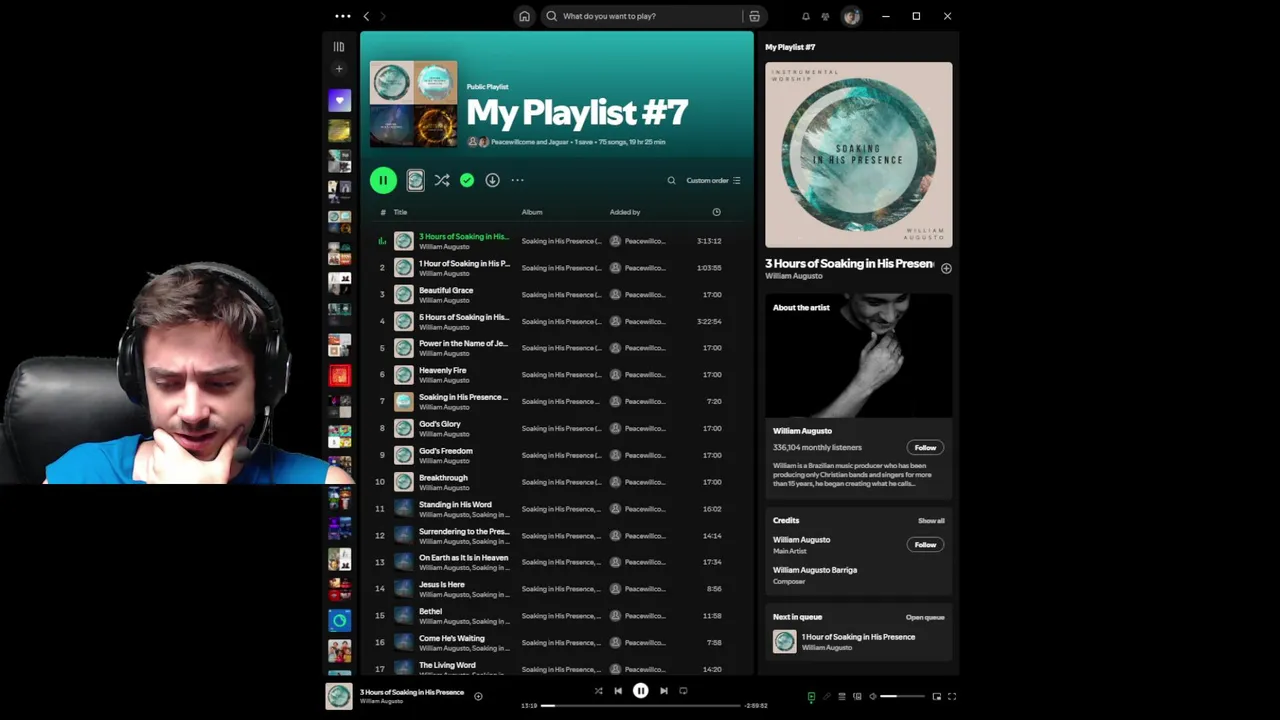Image resolution: width=1280 pixels, height=720 pixels.
Task: Add playing song via bottom bar plus
Action: pyautogui.click(x=478, y=696)
